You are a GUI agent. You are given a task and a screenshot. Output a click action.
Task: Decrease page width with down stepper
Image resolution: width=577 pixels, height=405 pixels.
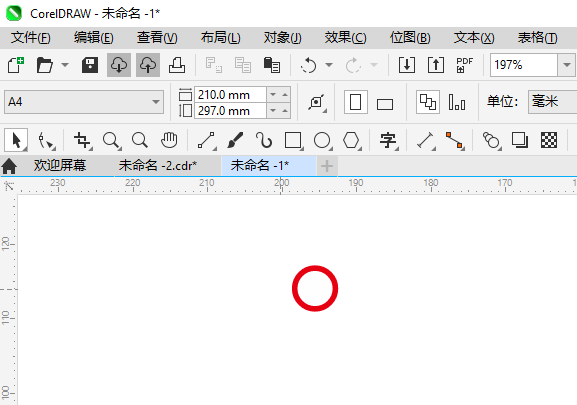(273, 95)
